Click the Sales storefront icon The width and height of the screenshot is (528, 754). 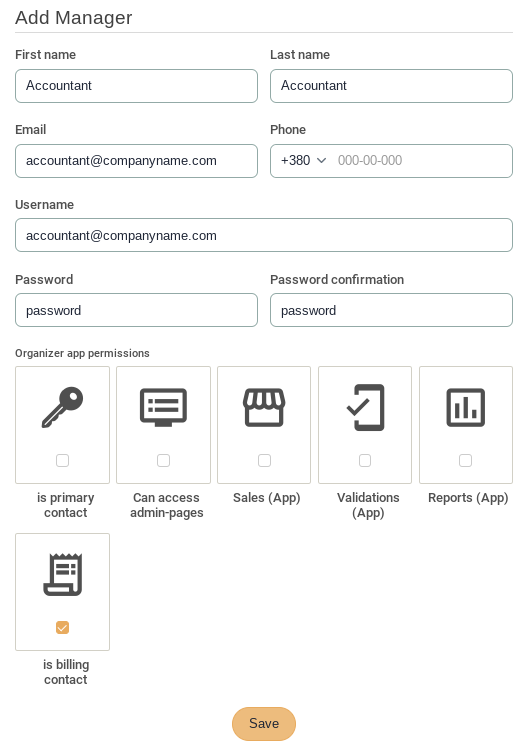264,407
